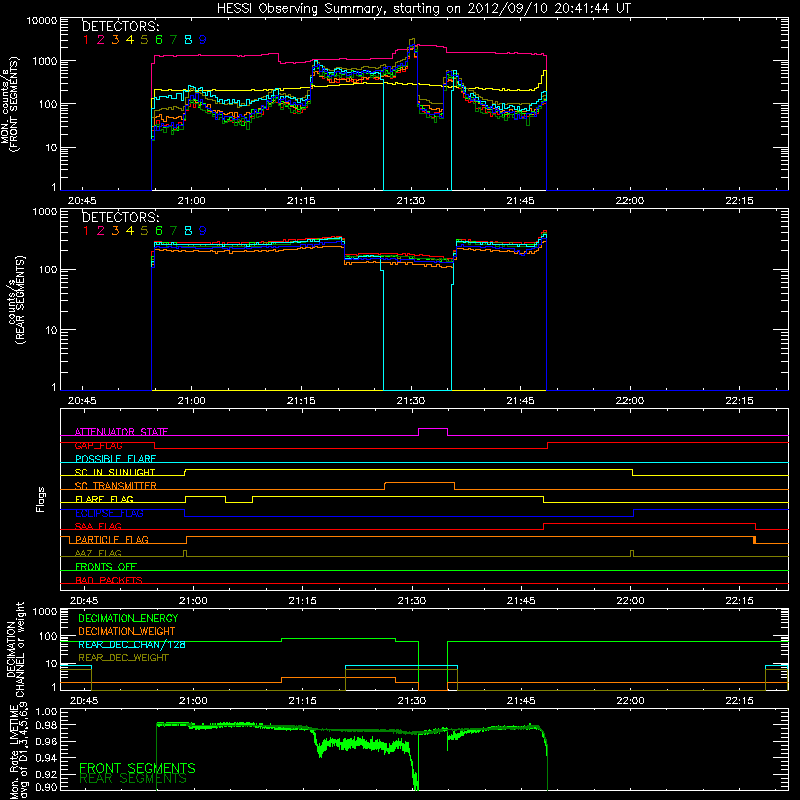800x800 pixels.
Task: Click the BAD_PACKETS label
Action: [x=109, y=580]
